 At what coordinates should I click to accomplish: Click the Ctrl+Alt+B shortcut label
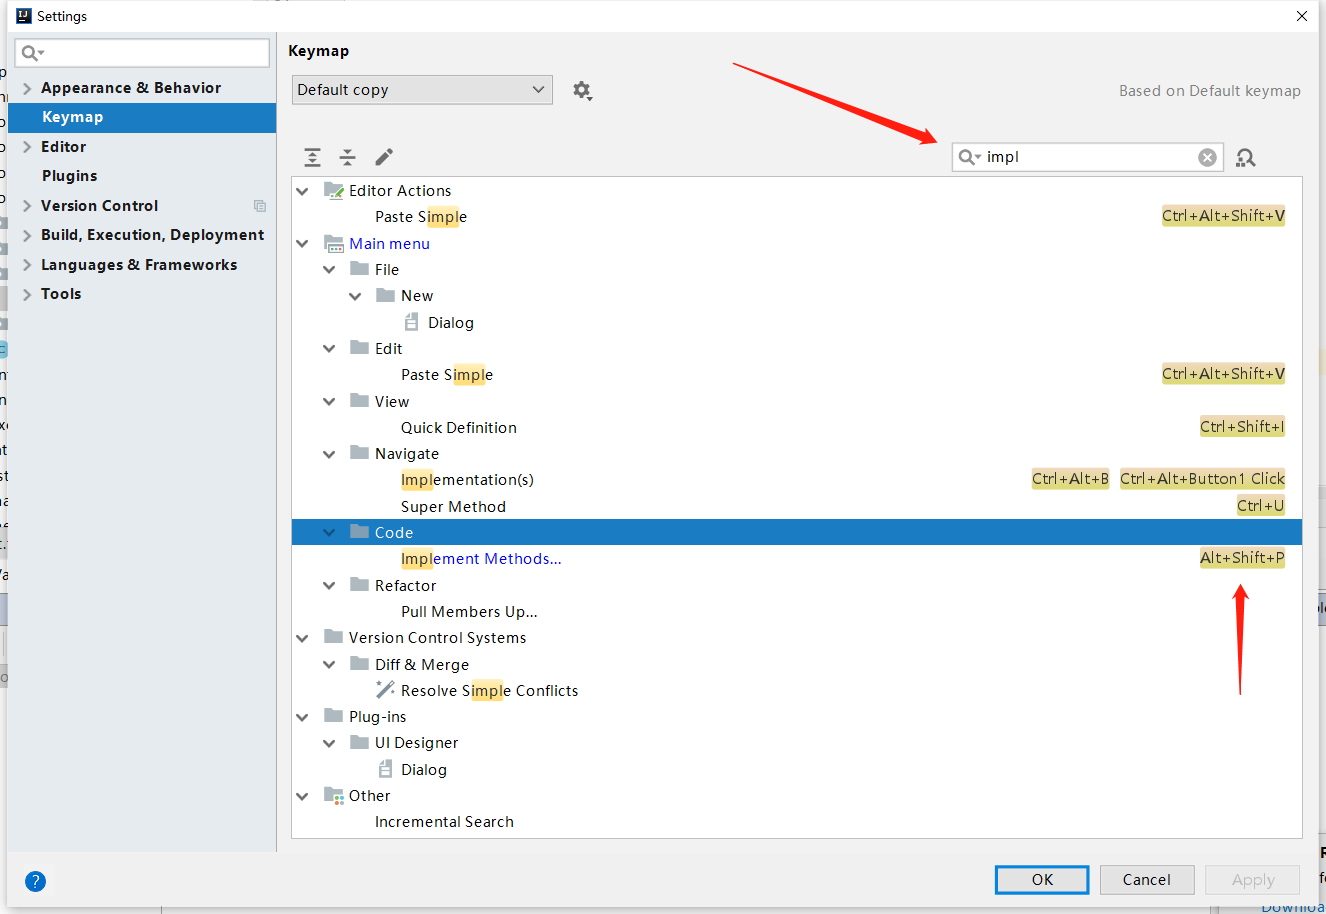pyautogui.click(x=1070, y=479)
